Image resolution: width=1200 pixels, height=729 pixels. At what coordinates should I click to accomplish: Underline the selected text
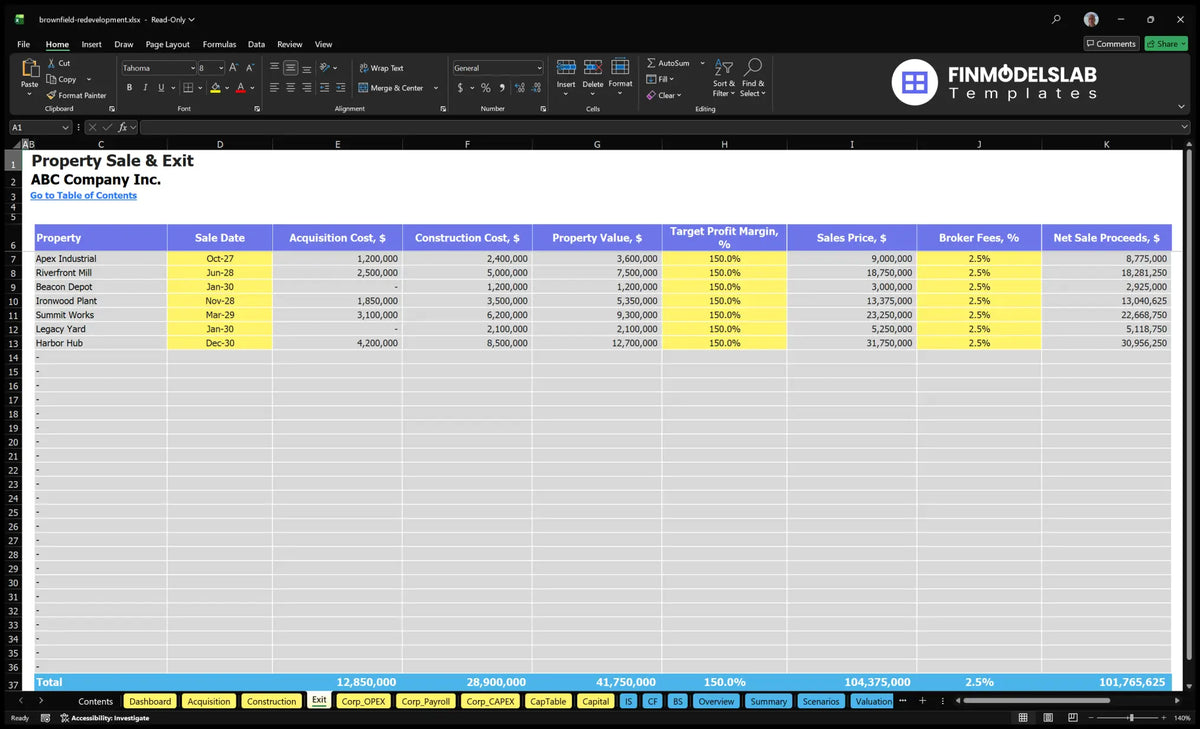[x=160, y=88]
